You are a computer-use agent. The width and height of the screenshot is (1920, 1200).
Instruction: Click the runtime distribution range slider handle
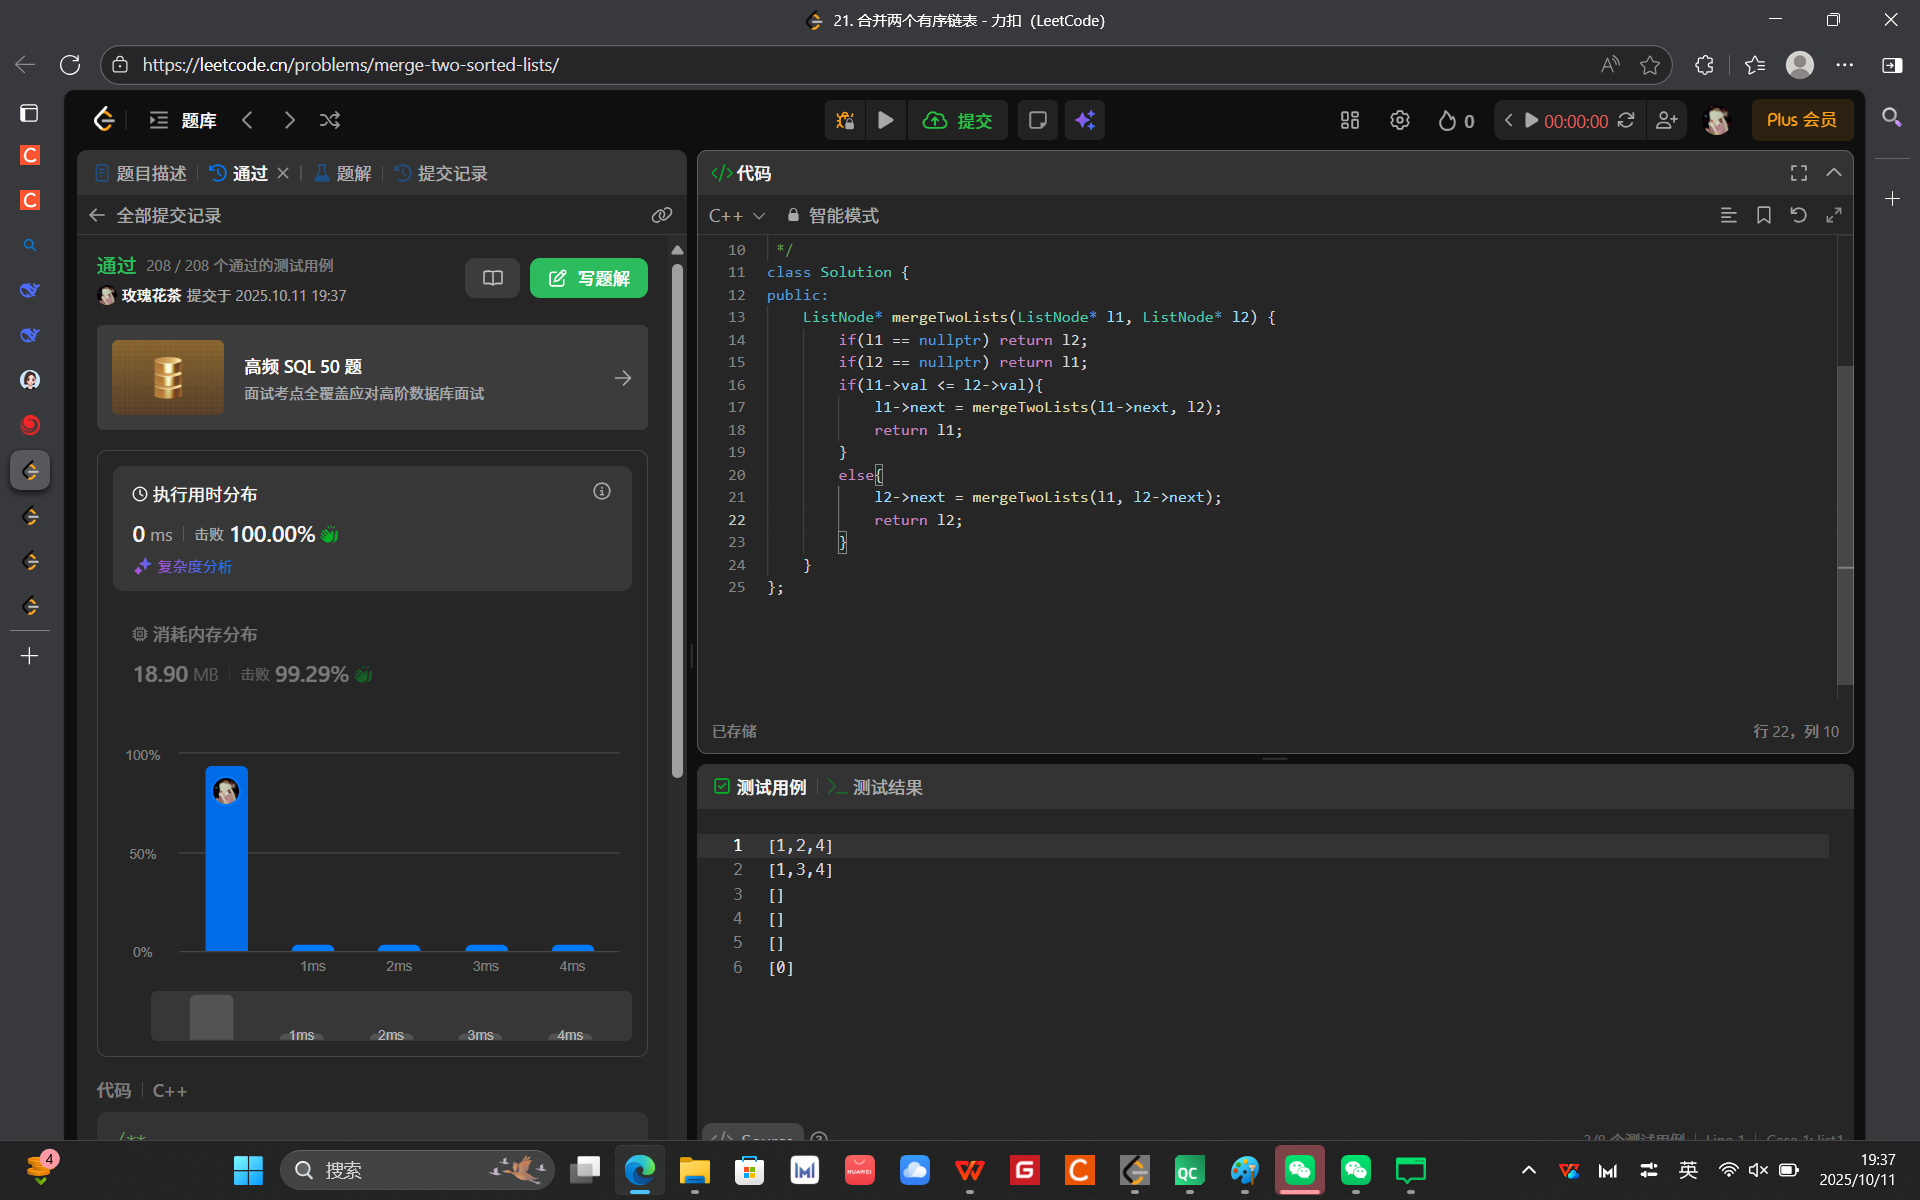click(x=211, y=1016)
